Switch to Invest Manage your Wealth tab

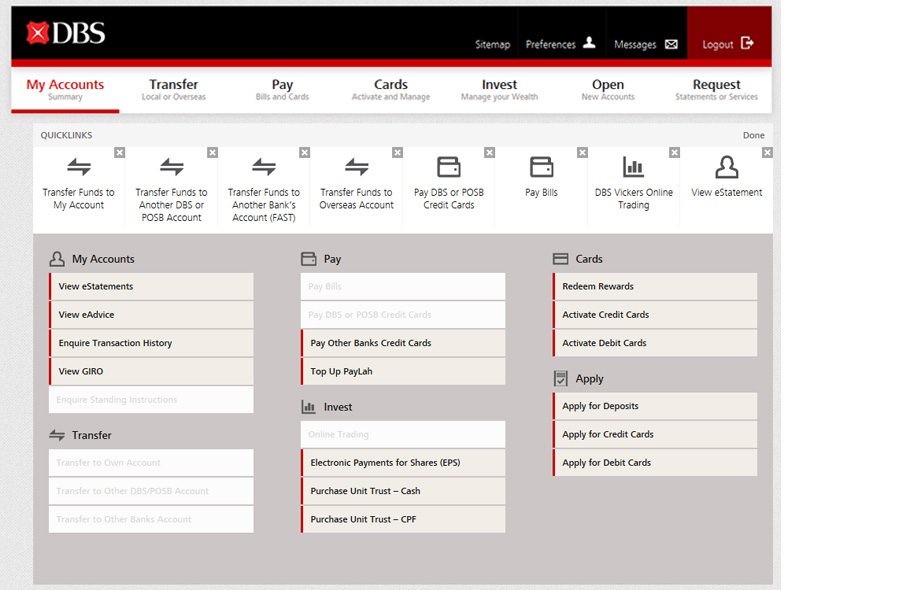(x=499, y=90)
